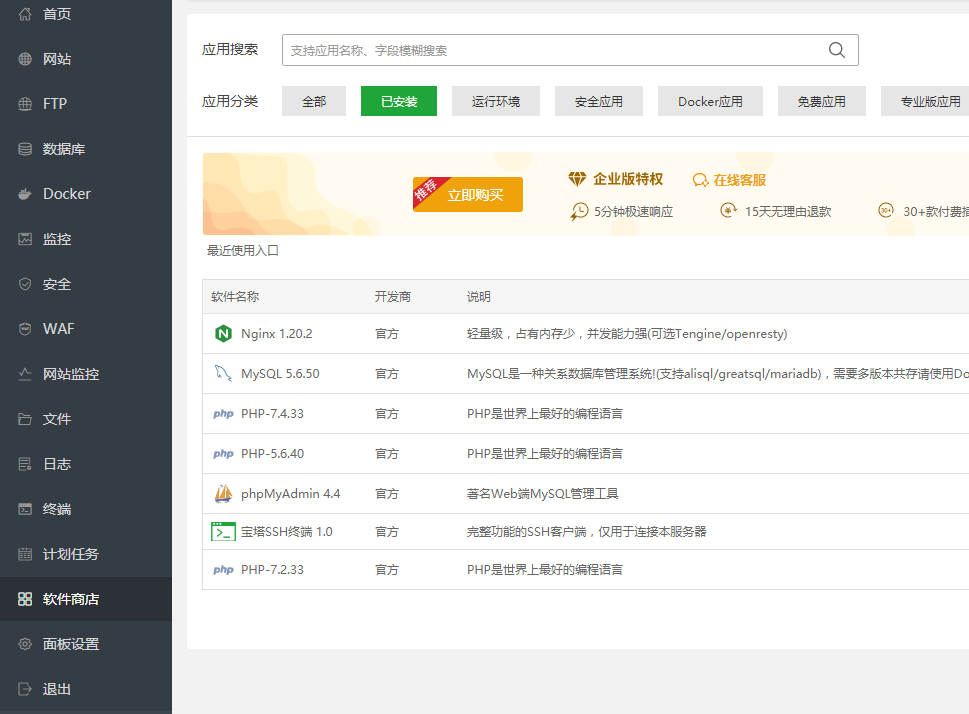
Task: Click the Nginx logo icon
Action: click(223, 333)
